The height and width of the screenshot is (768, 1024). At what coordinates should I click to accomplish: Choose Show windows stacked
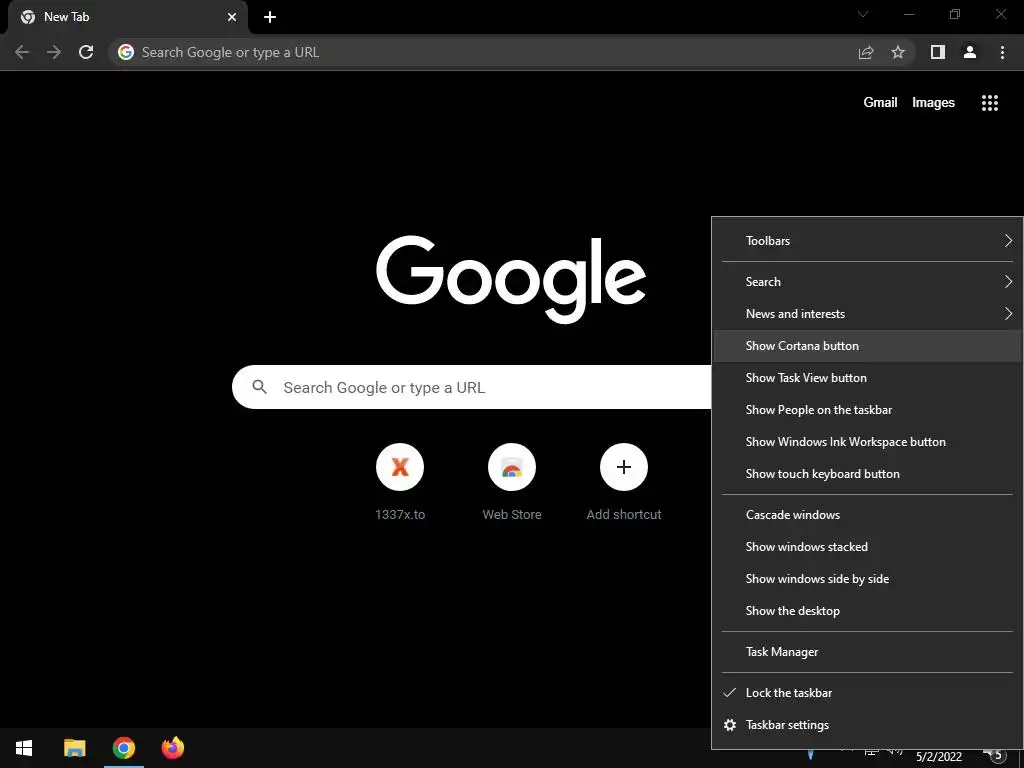click(868, 547)
